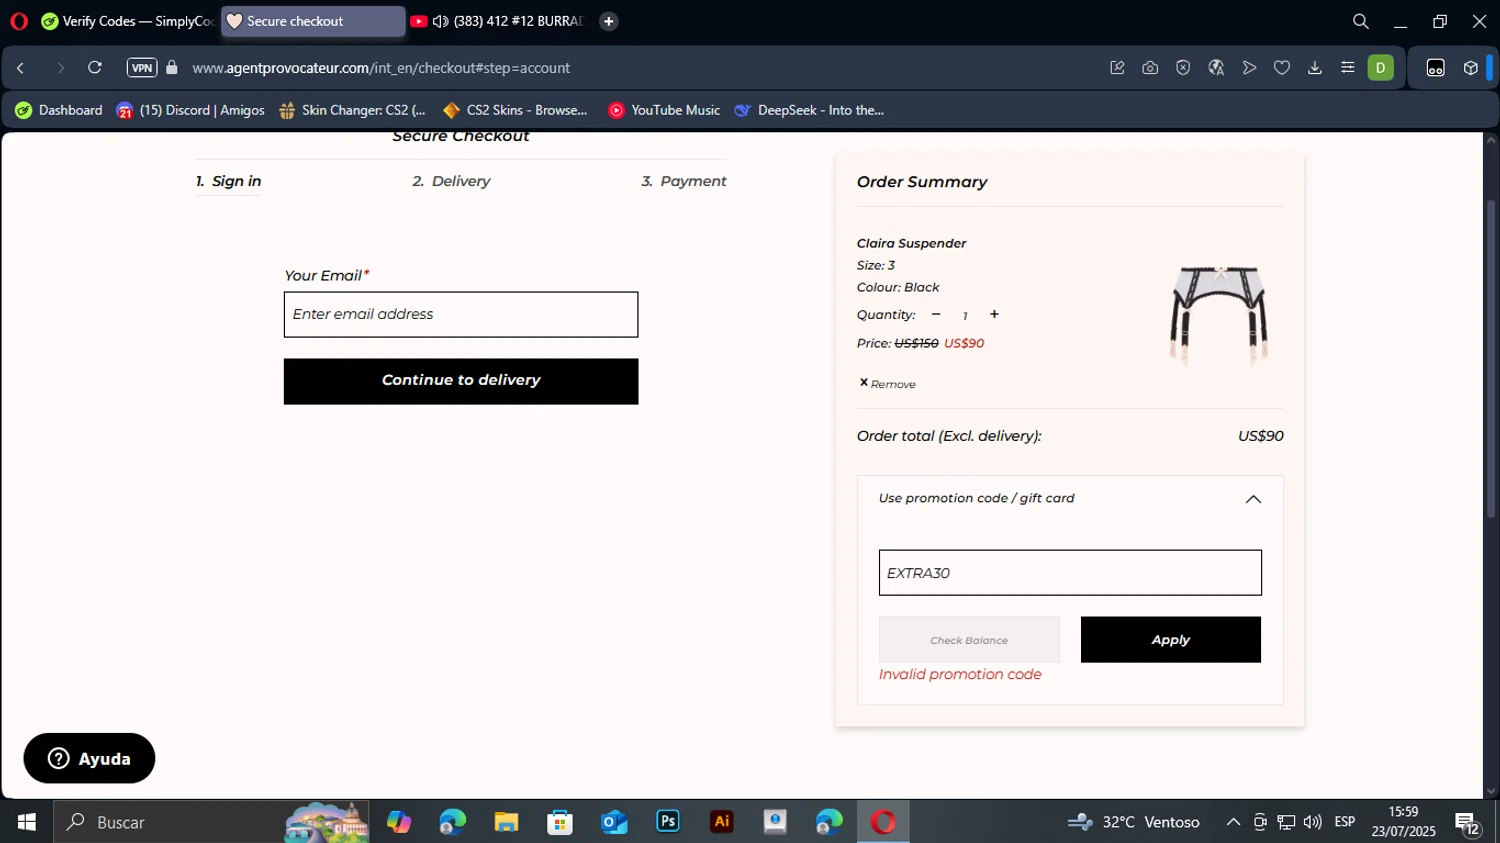1500x843 pixels.
Task: Select the 2. Delivery checkout step
Action: pos(451,181)
